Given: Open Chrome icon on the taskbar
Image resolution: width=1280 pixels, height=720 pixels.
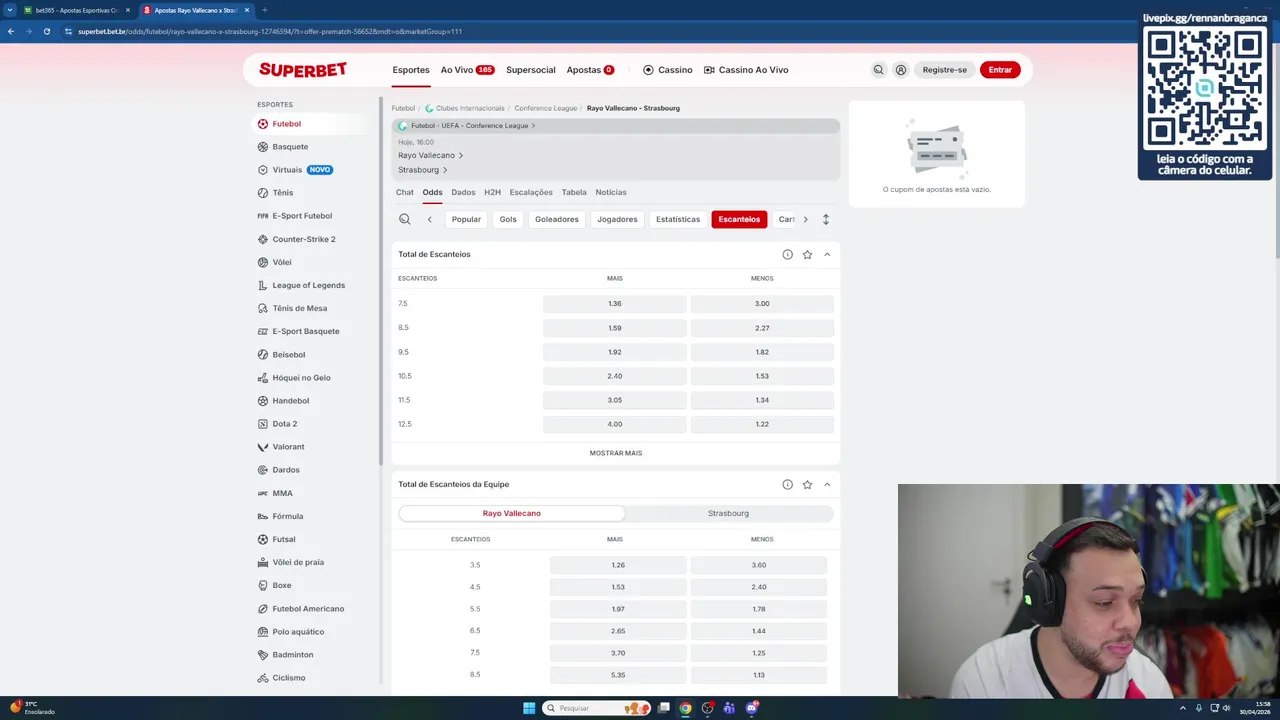Looking at the screenshot, I should 685,708.
